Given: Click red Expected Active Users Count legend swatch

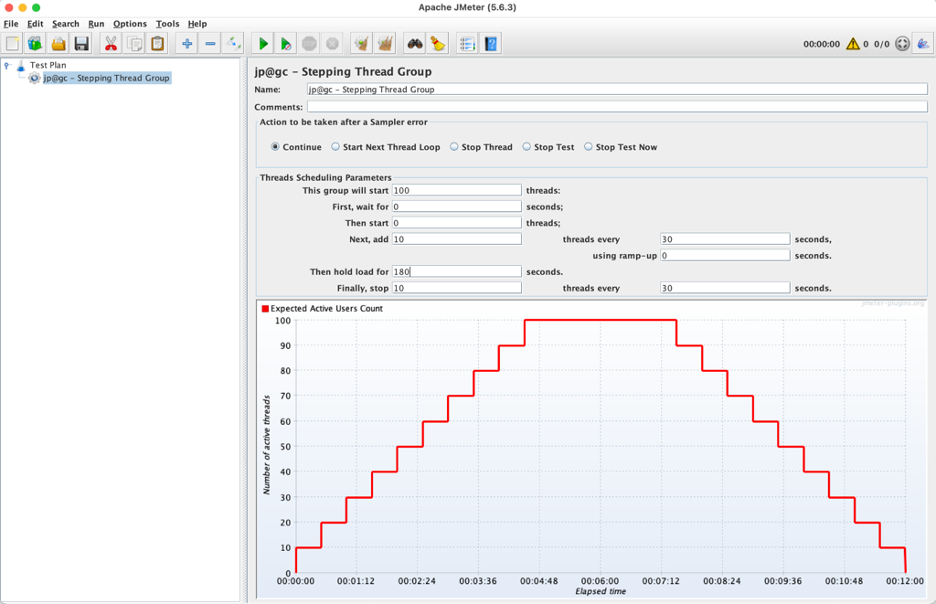Looking at the screenshot, I should (x=265, y=309).
